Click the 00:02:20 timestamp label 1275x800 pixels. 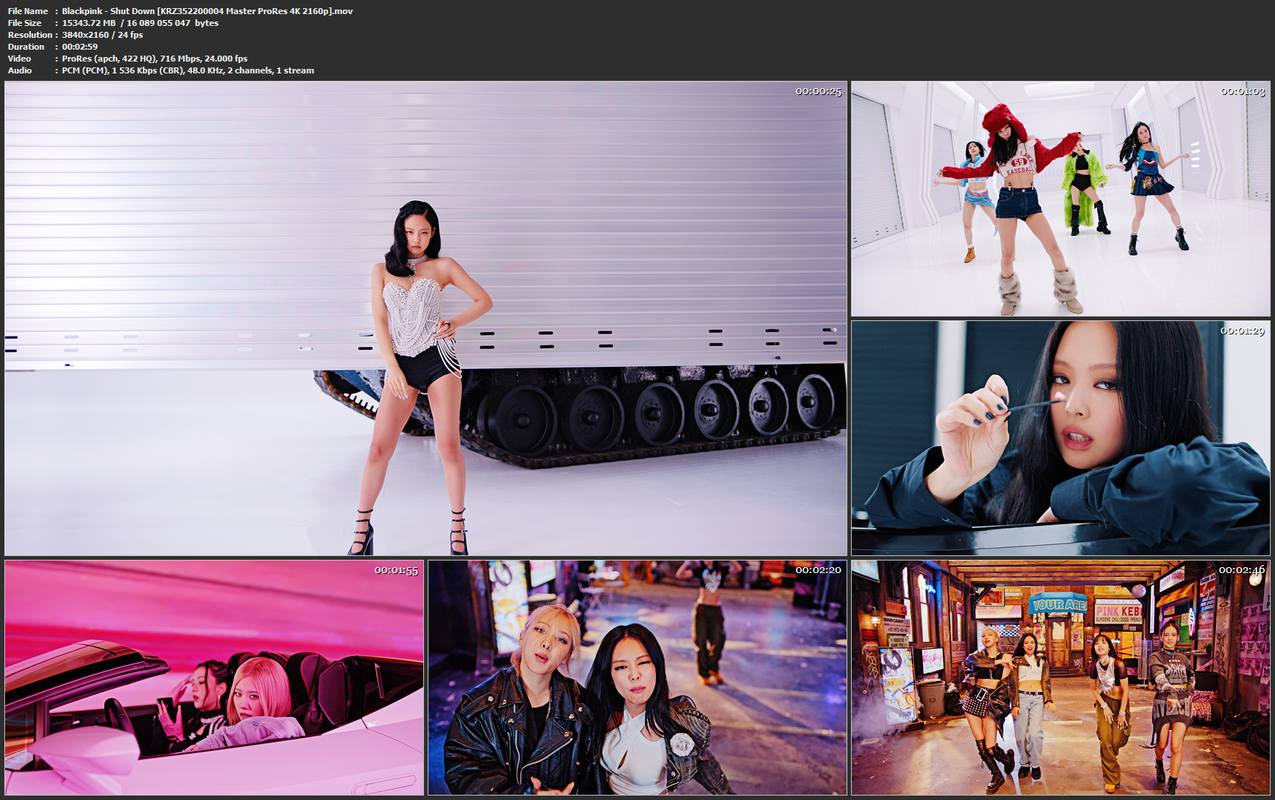click(818, 570)
